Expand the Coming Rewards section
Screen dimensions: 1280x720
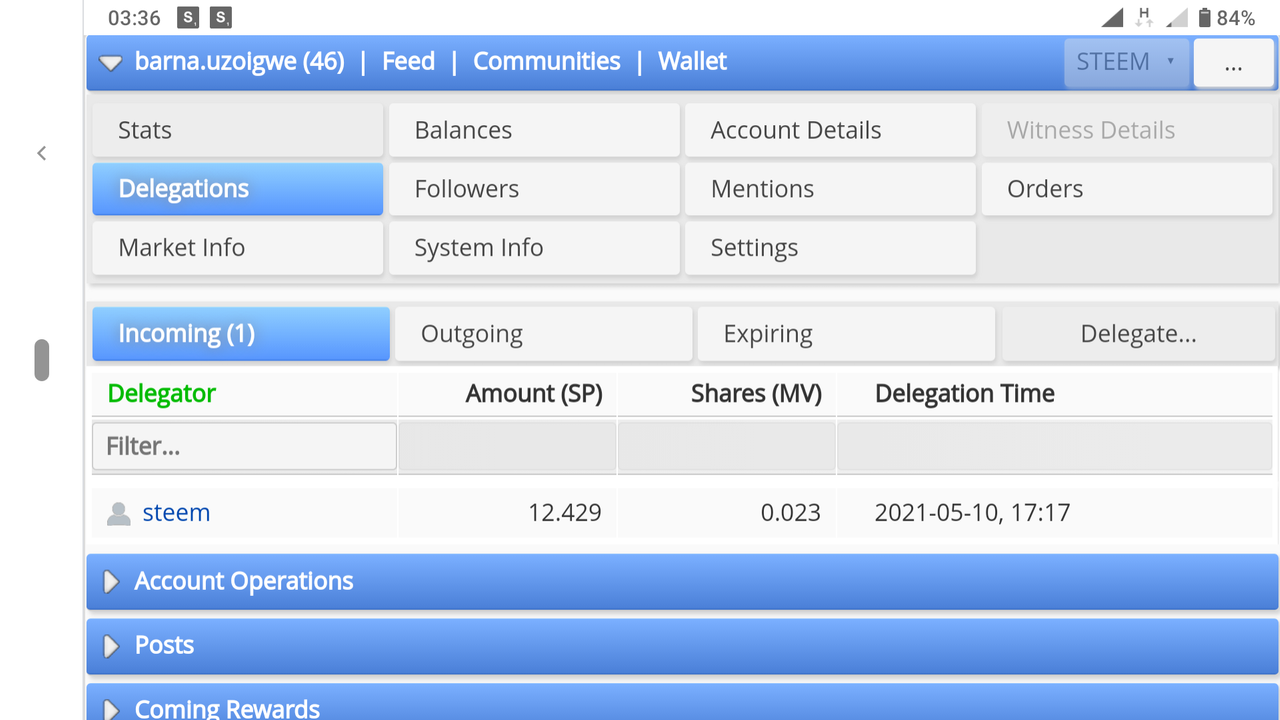(682, 702)
